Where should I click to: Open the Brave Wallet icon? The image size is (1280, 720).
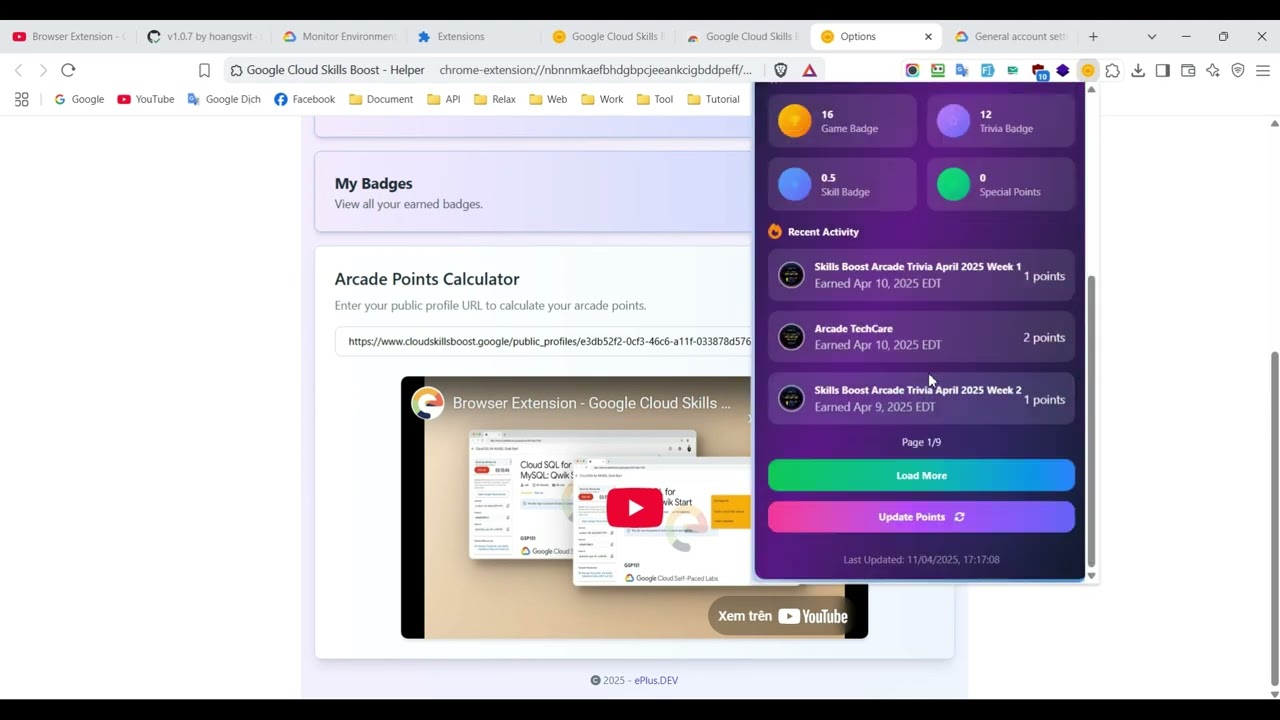[x=1188, y=70]
